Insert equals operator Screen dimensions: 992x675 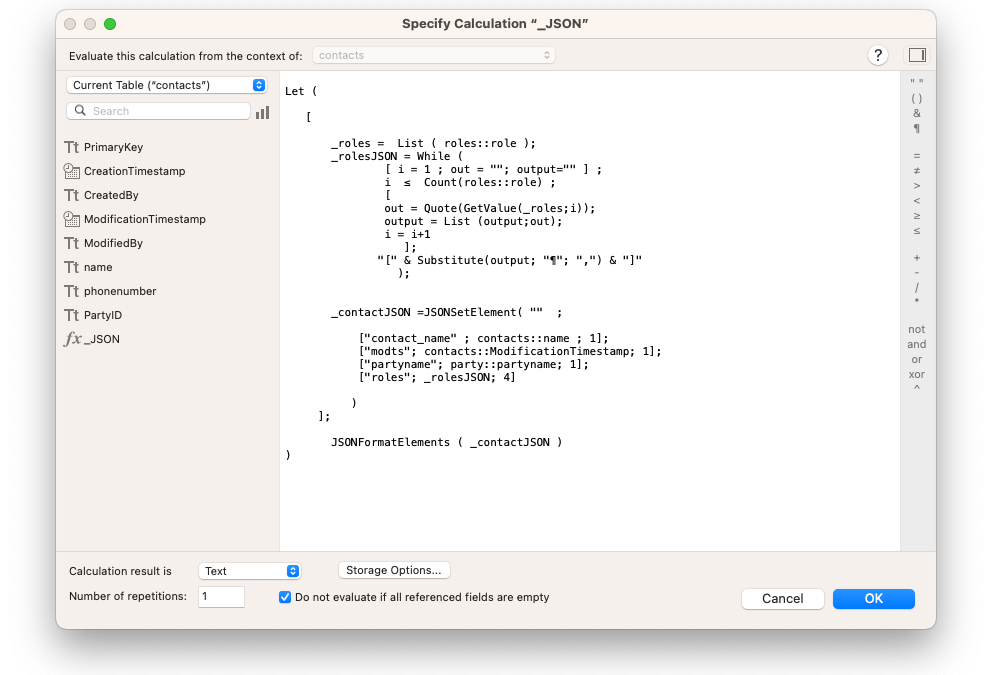917,156
